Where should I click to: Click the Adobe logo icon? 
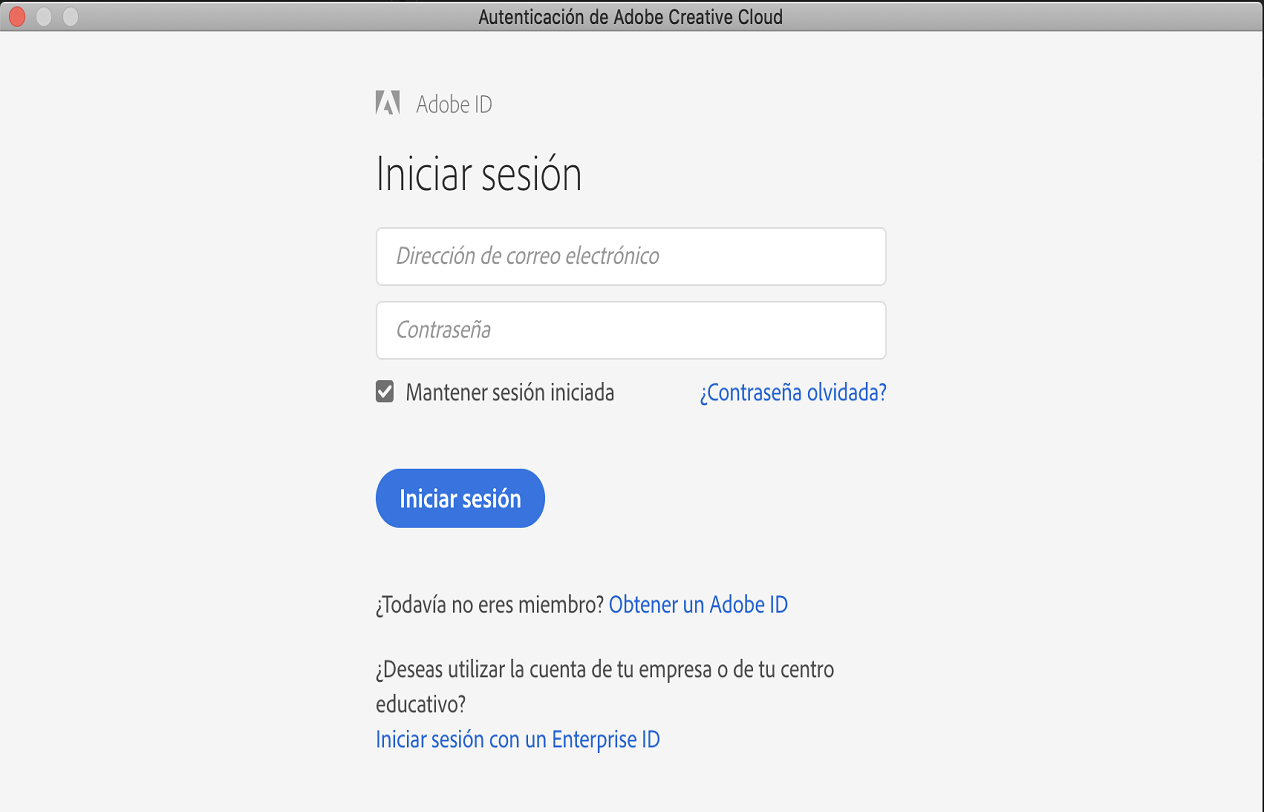click(388, 103)
